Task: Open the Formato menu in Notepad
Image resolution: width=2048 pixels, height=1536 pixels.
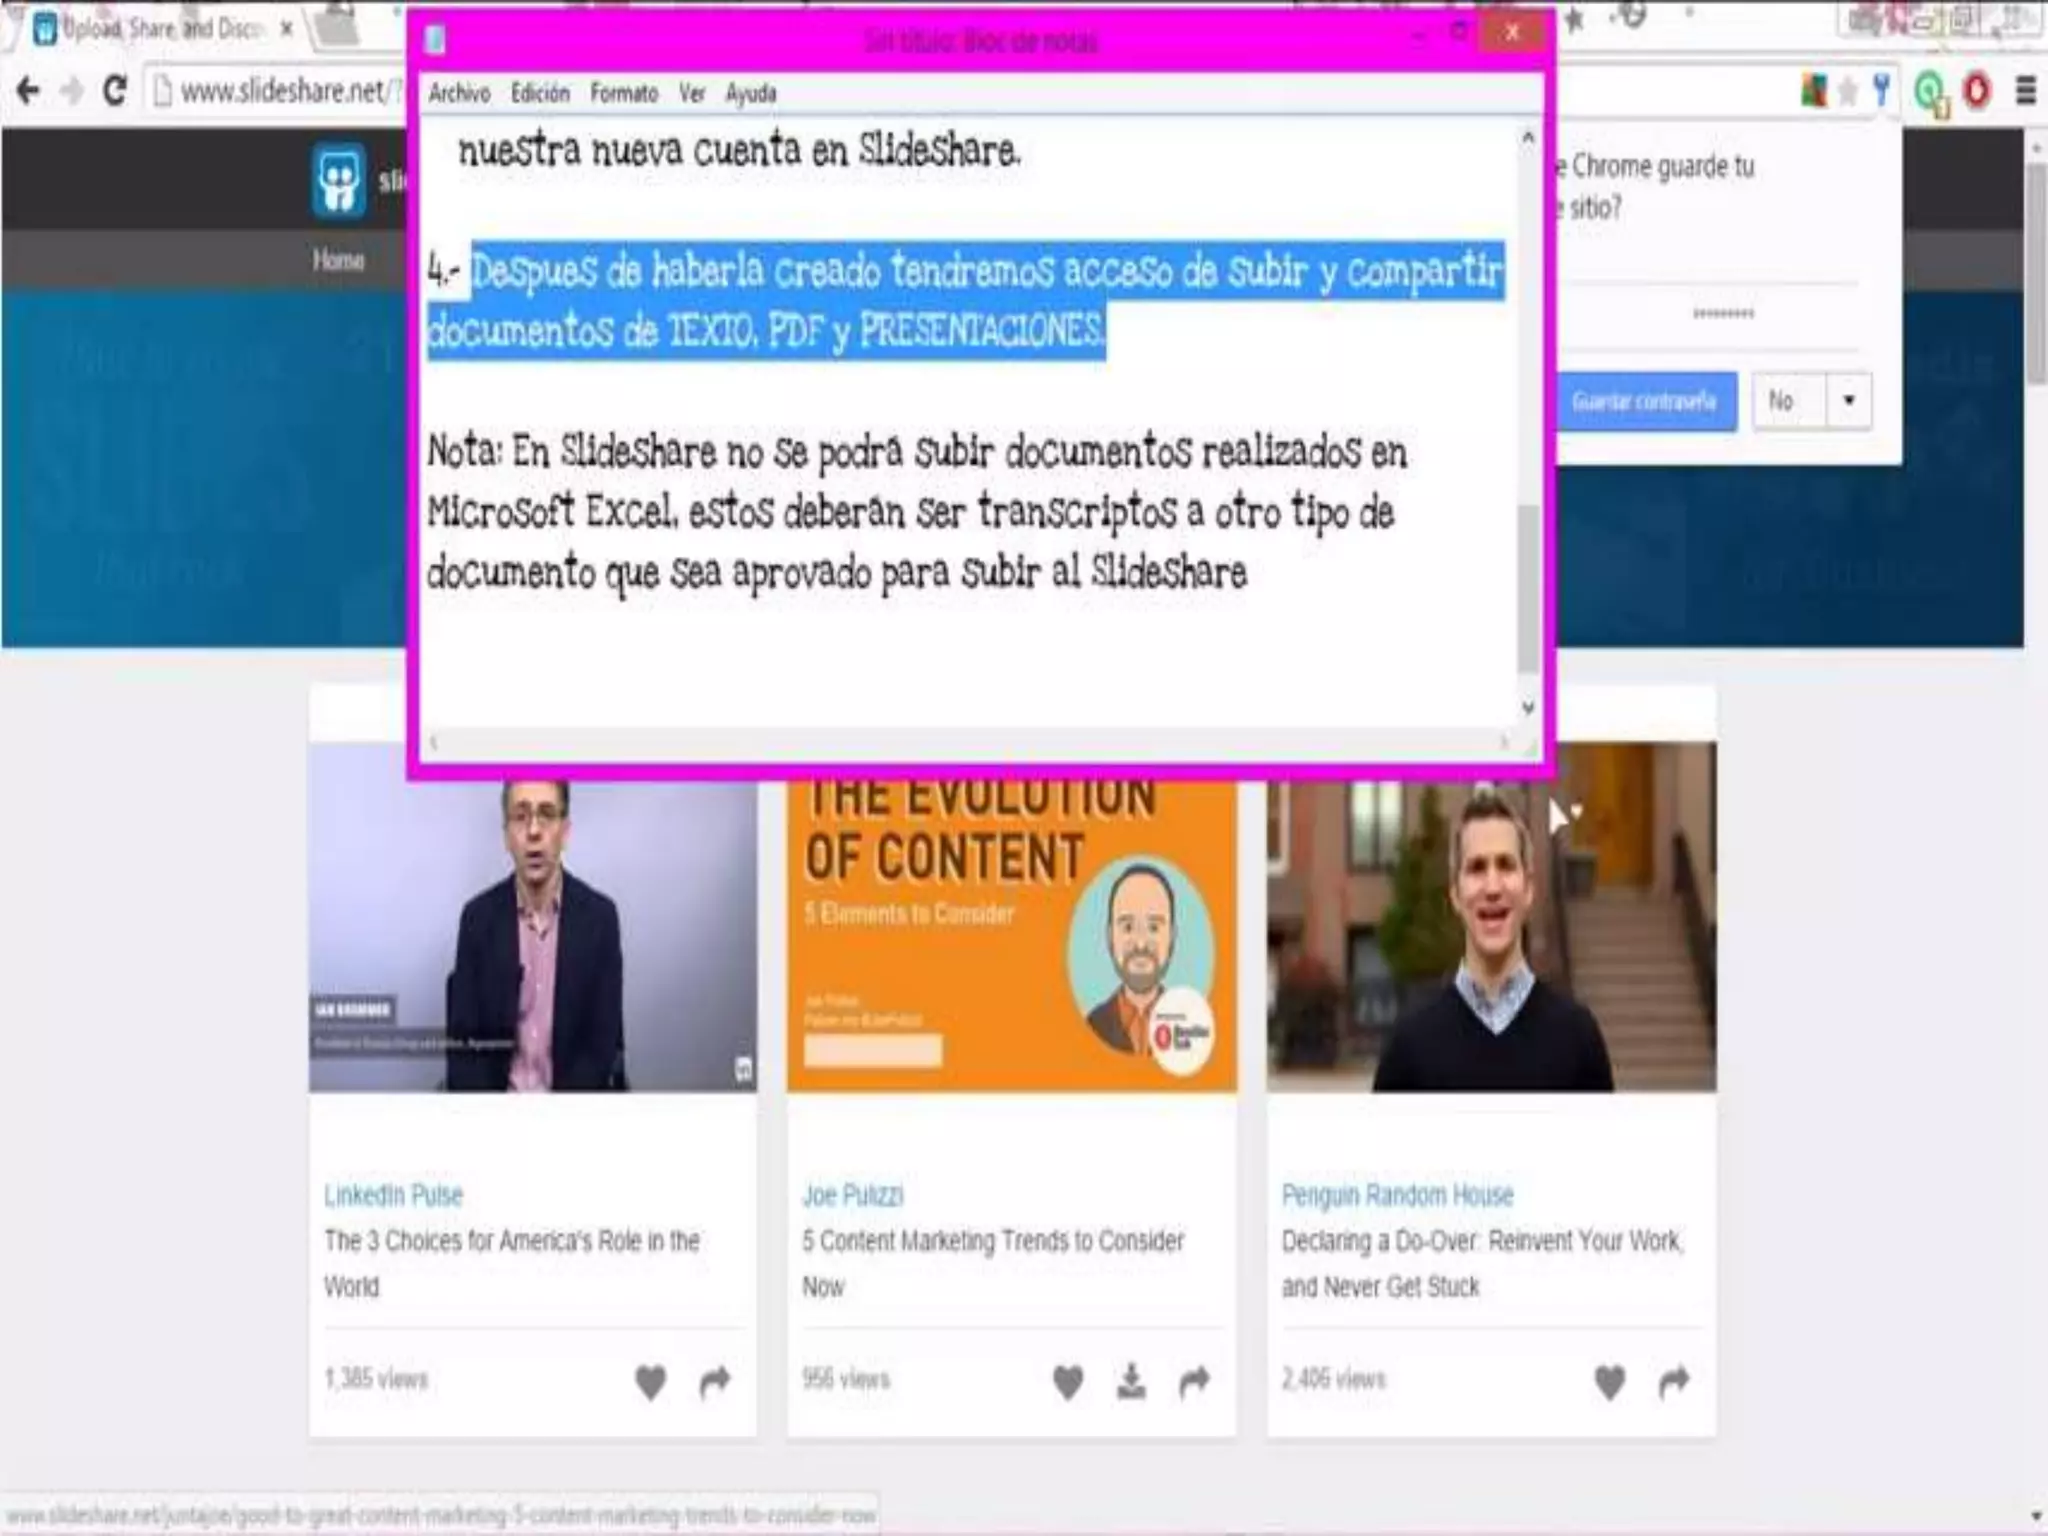Action: [624, 94]
